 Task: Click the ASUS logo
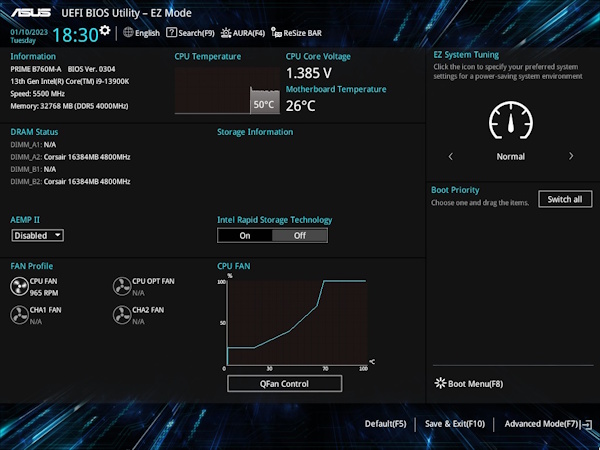click(31, 13)
